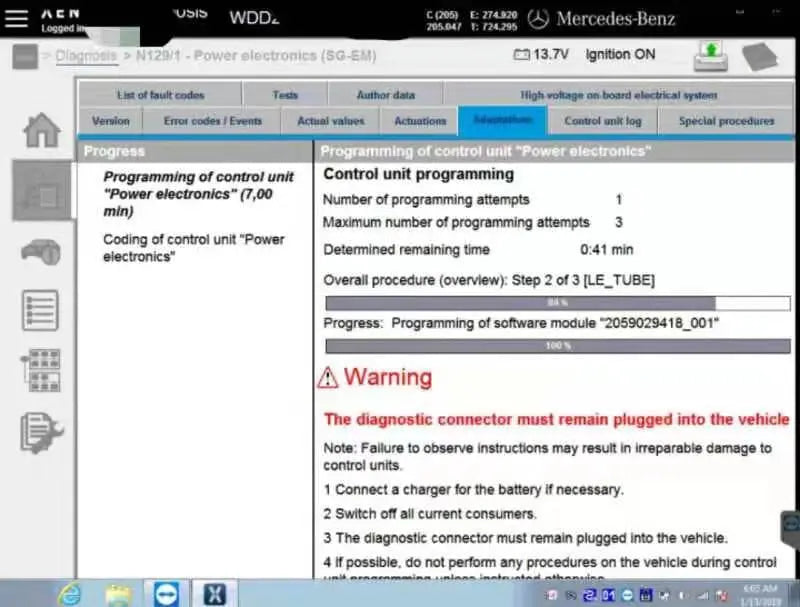Open High voltage on-board electrical system tab
Image resolution: width=800 pixels, height=607 pixels.
click(x=618, y=95)
